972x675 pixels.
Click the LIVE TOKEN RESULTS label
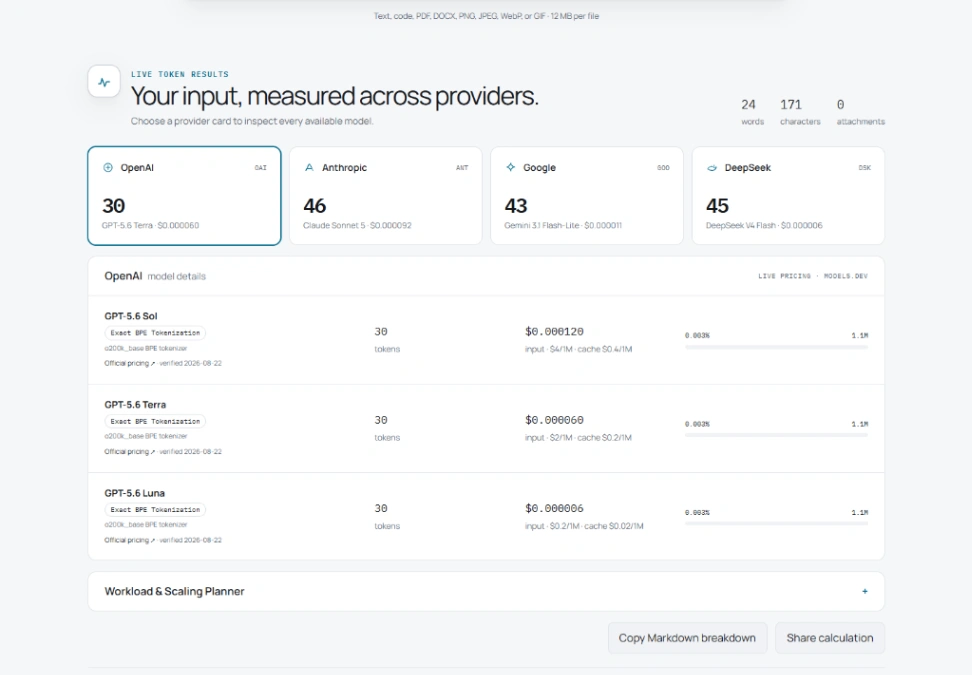[x=180, y=74]
